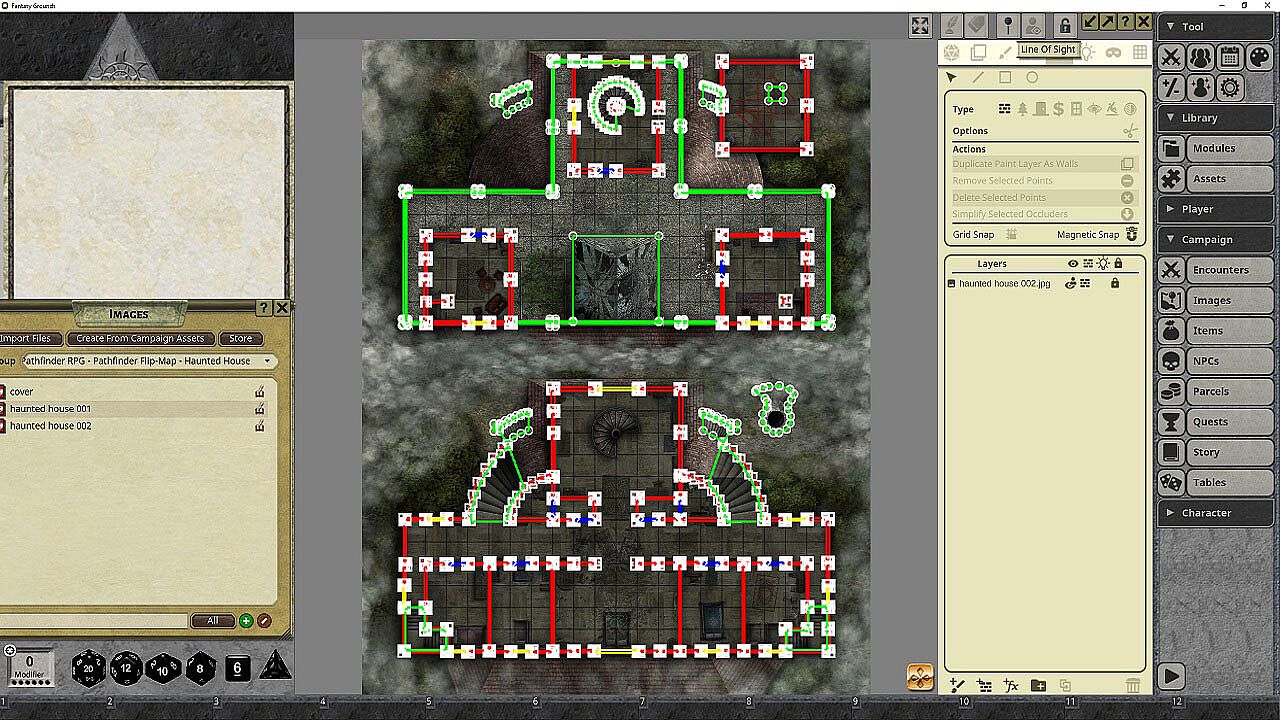Viewport: 1280px width, 720px height.
Task: Open the map window help button
Action: click(1126, 22)
